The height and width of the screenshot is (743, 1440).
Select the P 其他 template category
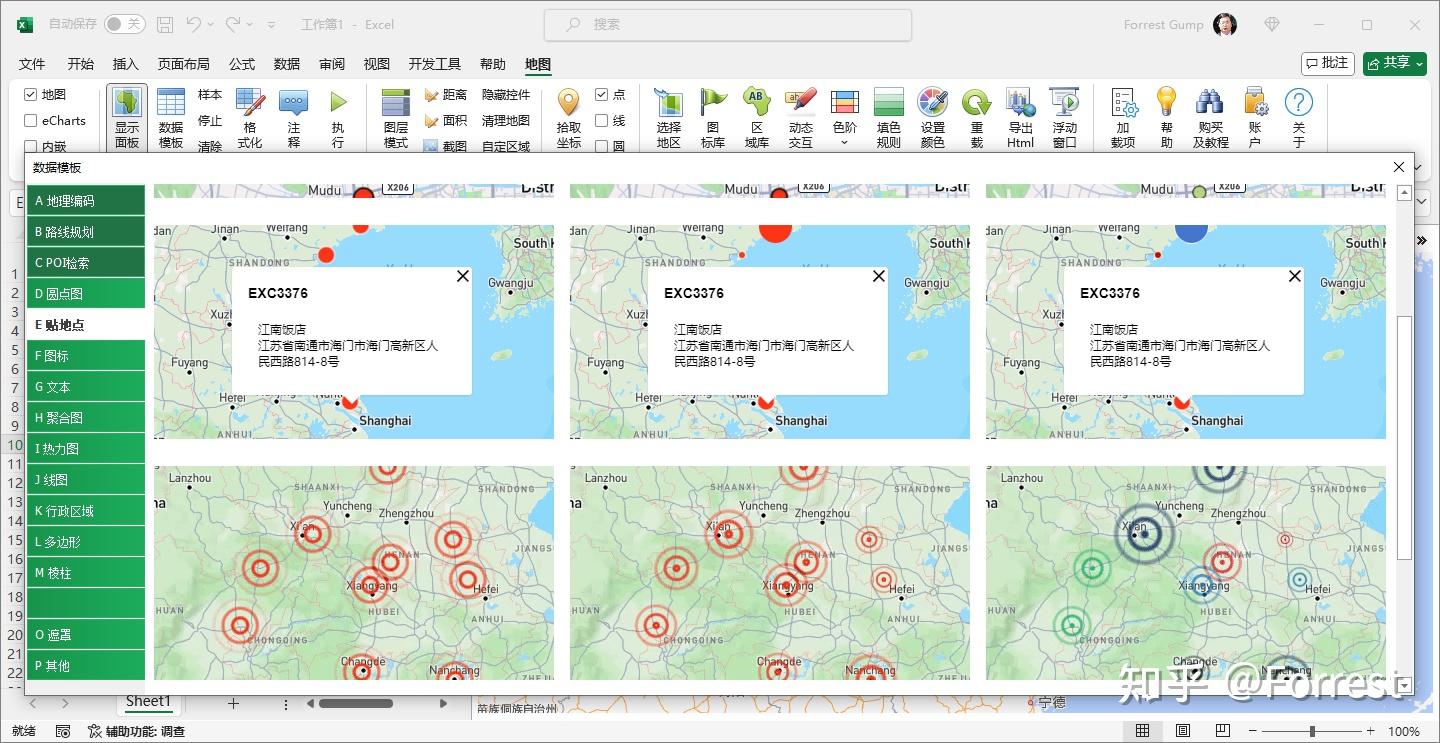click(86, 665)
